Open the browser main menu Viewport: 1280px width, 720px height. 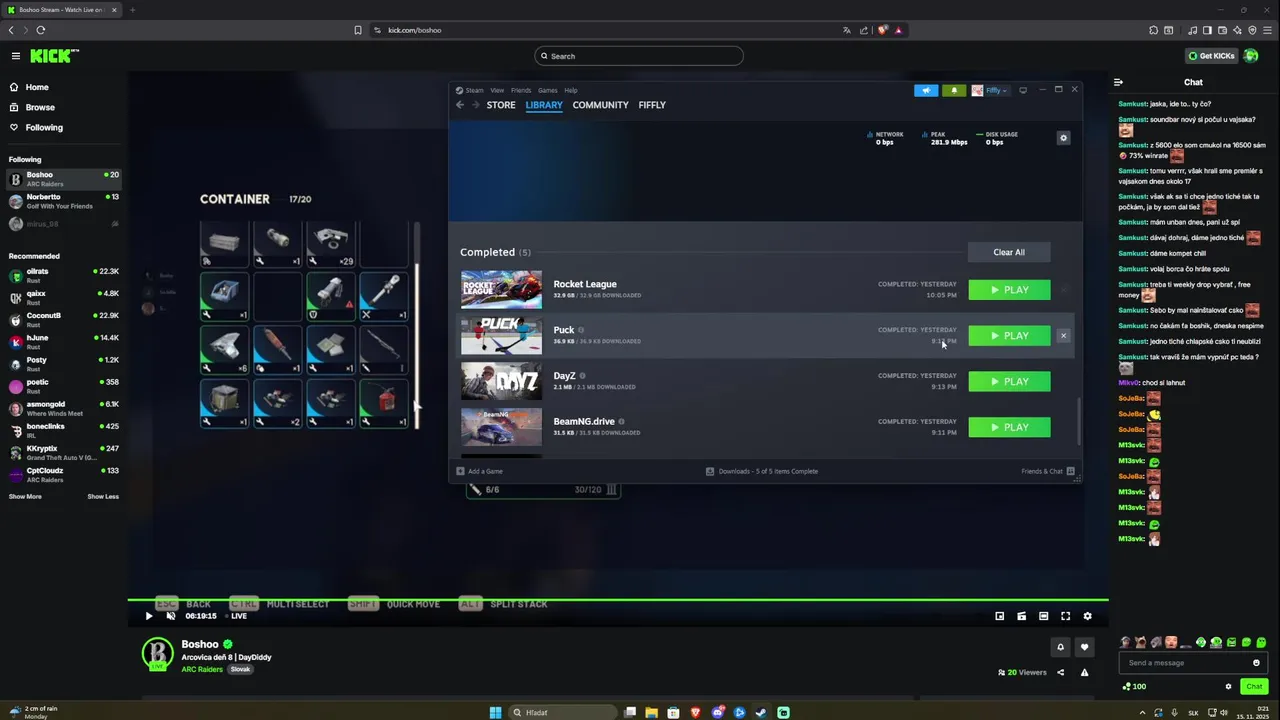click(x=1267, y=30)
